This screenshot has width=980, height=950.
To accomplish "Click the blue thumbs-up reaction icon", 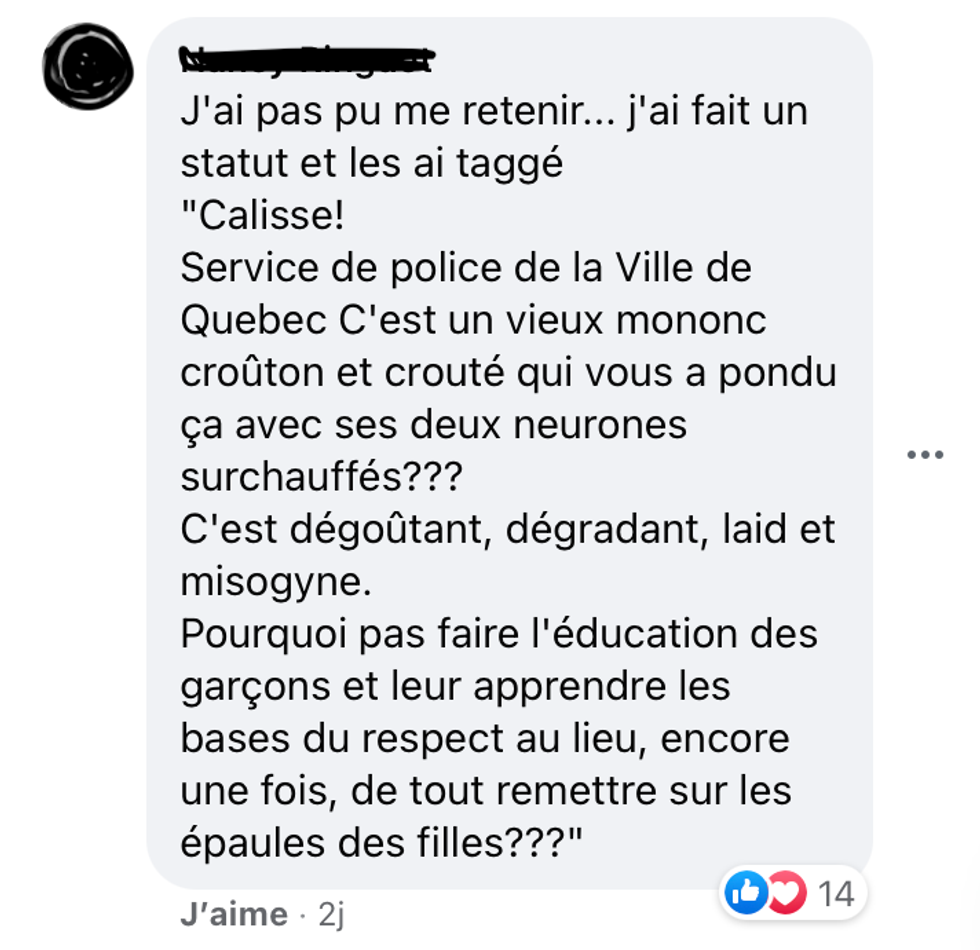I will click(746, 892).
